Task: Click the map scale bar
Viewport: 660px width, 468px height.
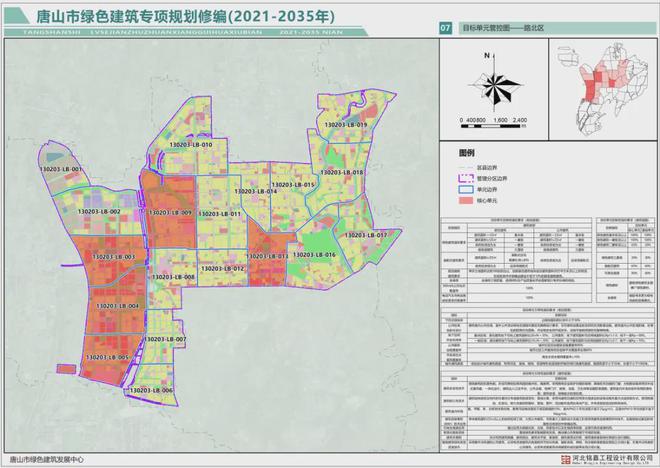Action: [x=493, y=113]
